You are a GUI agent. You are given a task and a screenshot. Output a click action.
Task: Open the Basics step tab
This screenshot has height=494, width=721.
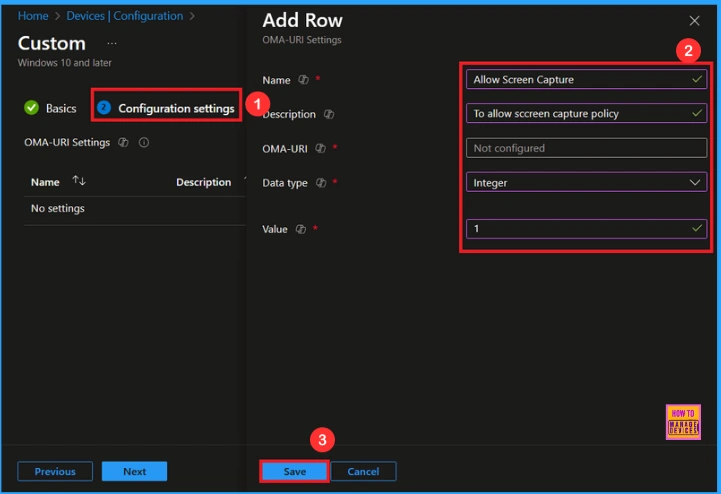[x=50, y=108]
